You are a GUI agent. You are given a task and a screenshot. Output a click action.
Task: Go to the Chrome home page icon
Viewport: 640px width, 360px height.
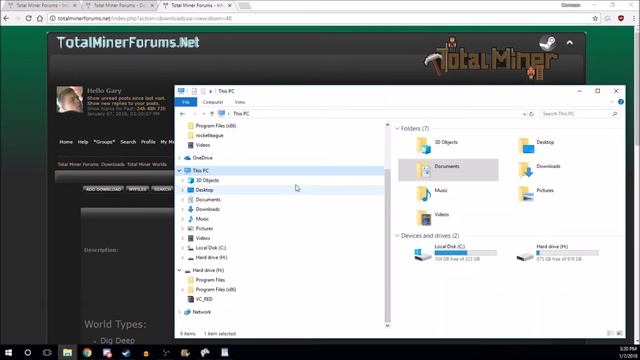pyautogui.click(x=40, y=18)
